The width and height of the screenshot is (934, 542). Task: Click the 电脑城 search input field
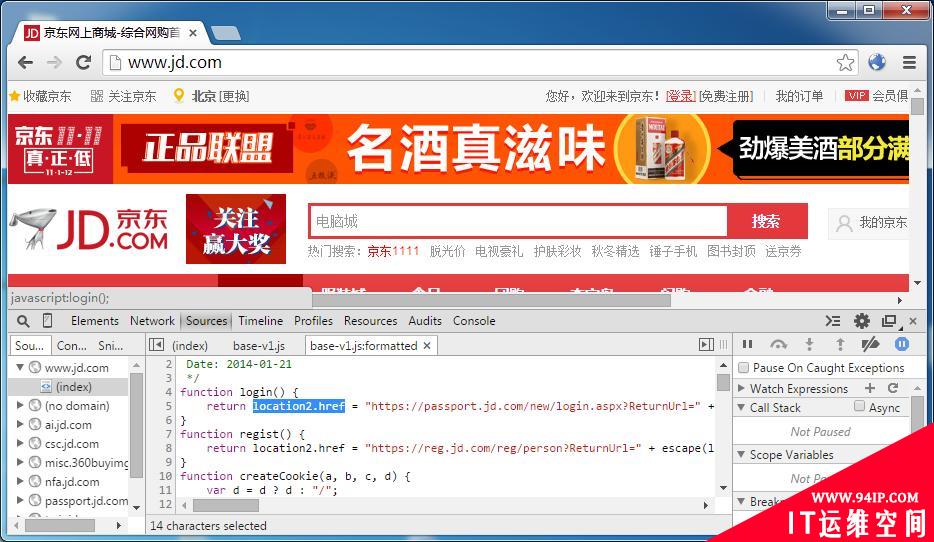pyautogui.click(x=518, y=222)
